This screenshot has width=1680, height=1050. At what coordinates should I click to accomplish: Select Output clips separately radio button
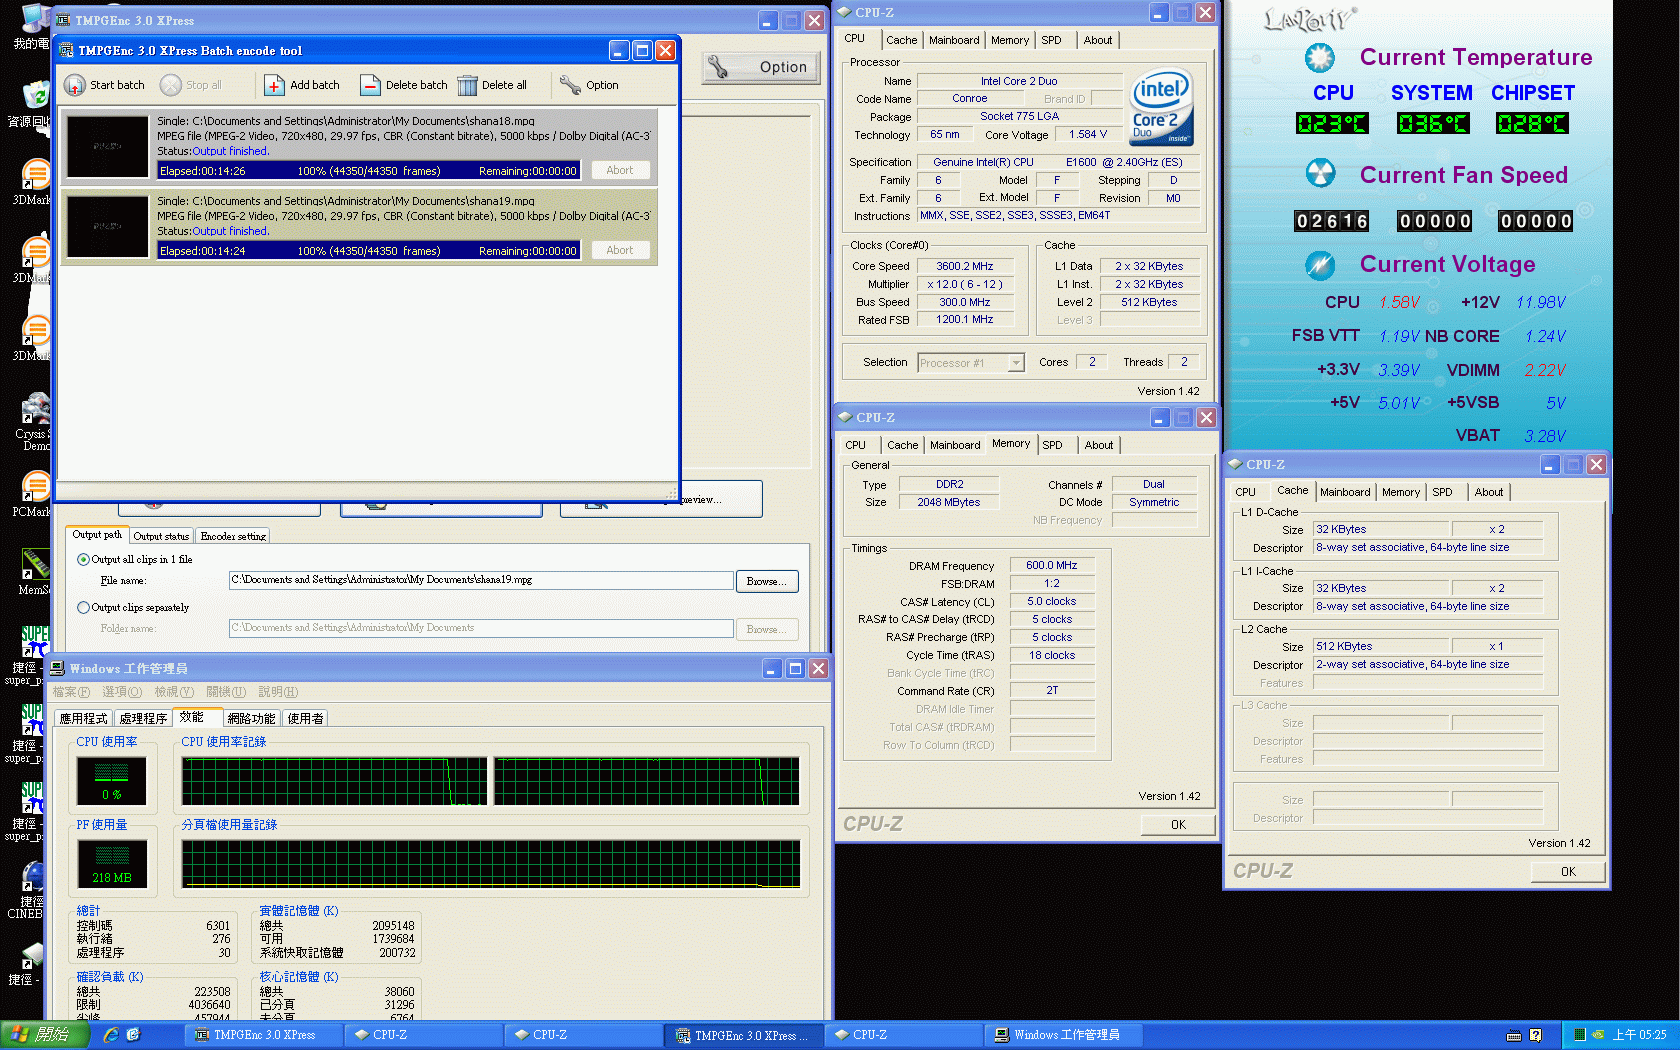[x=84, y=607]
